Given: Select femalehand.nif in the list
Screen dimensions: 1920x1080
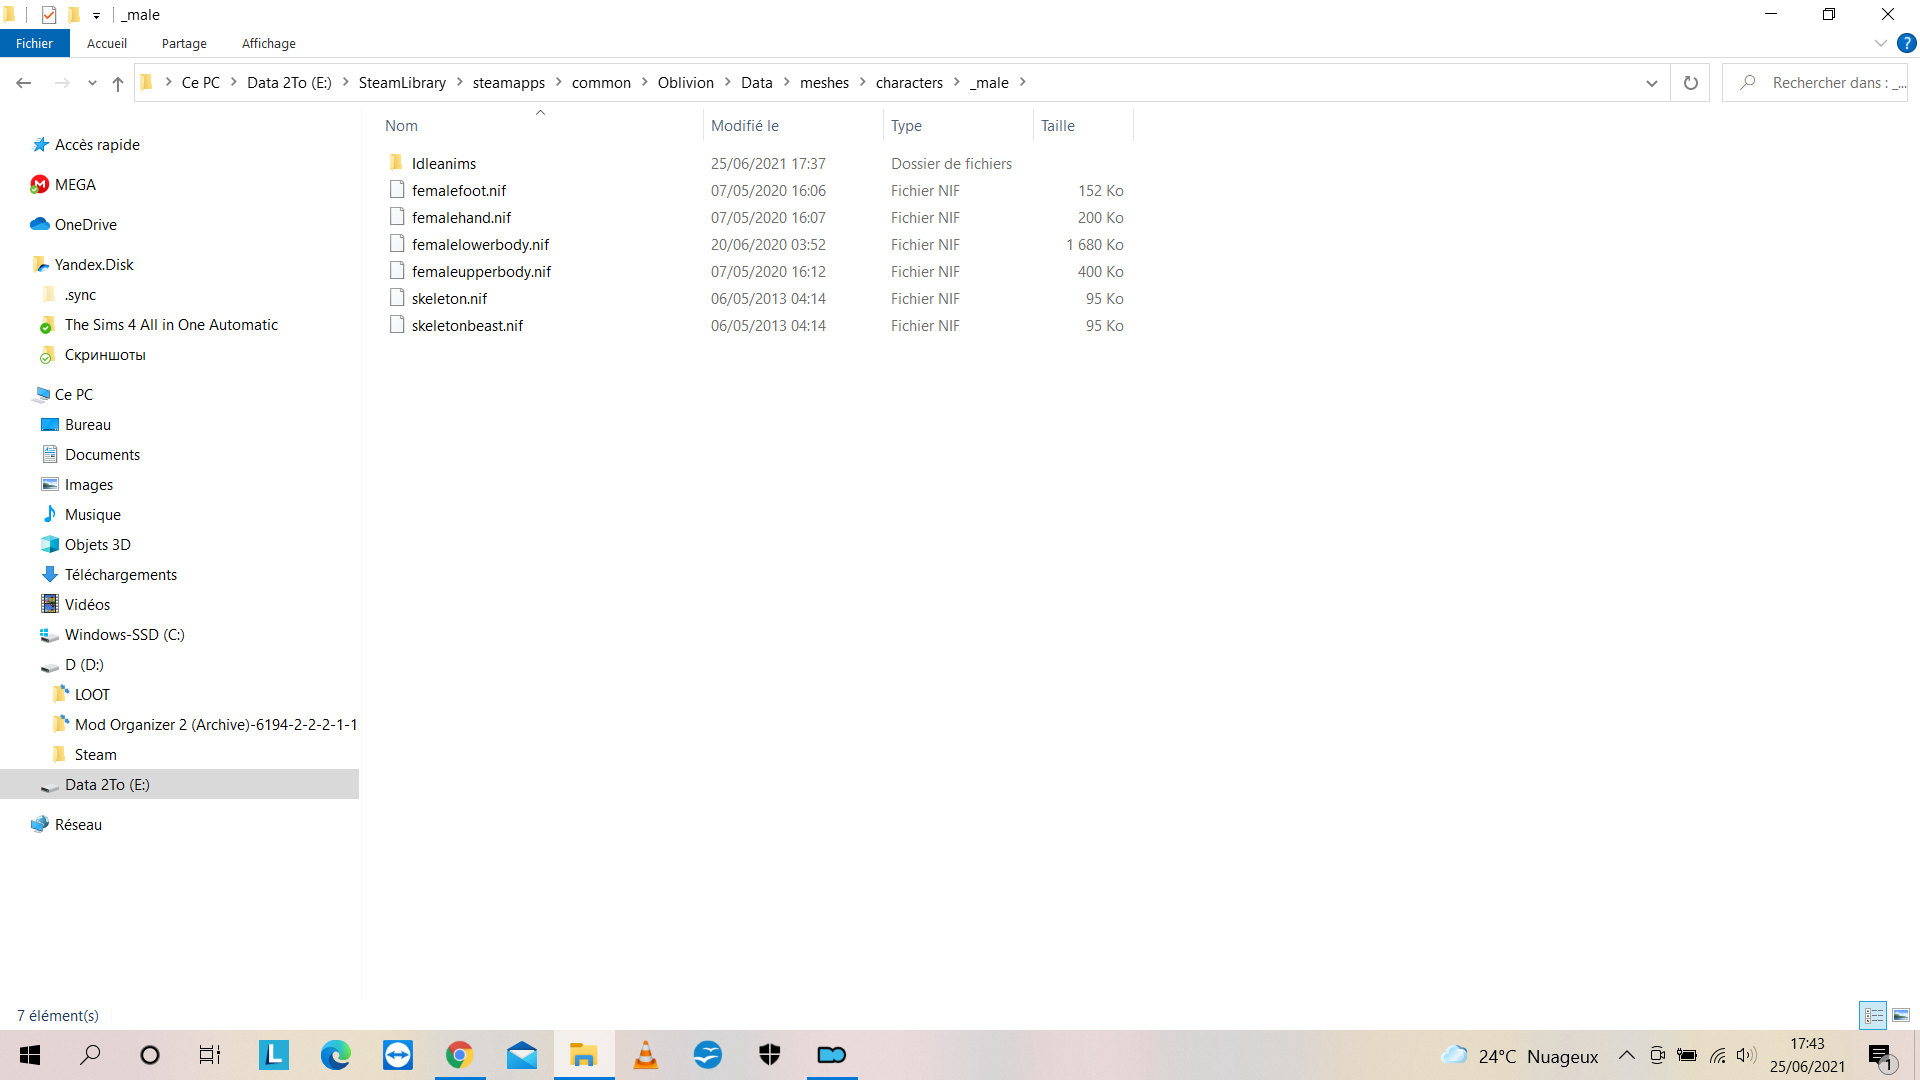Looking at the screenshot, I should [461, 218].
